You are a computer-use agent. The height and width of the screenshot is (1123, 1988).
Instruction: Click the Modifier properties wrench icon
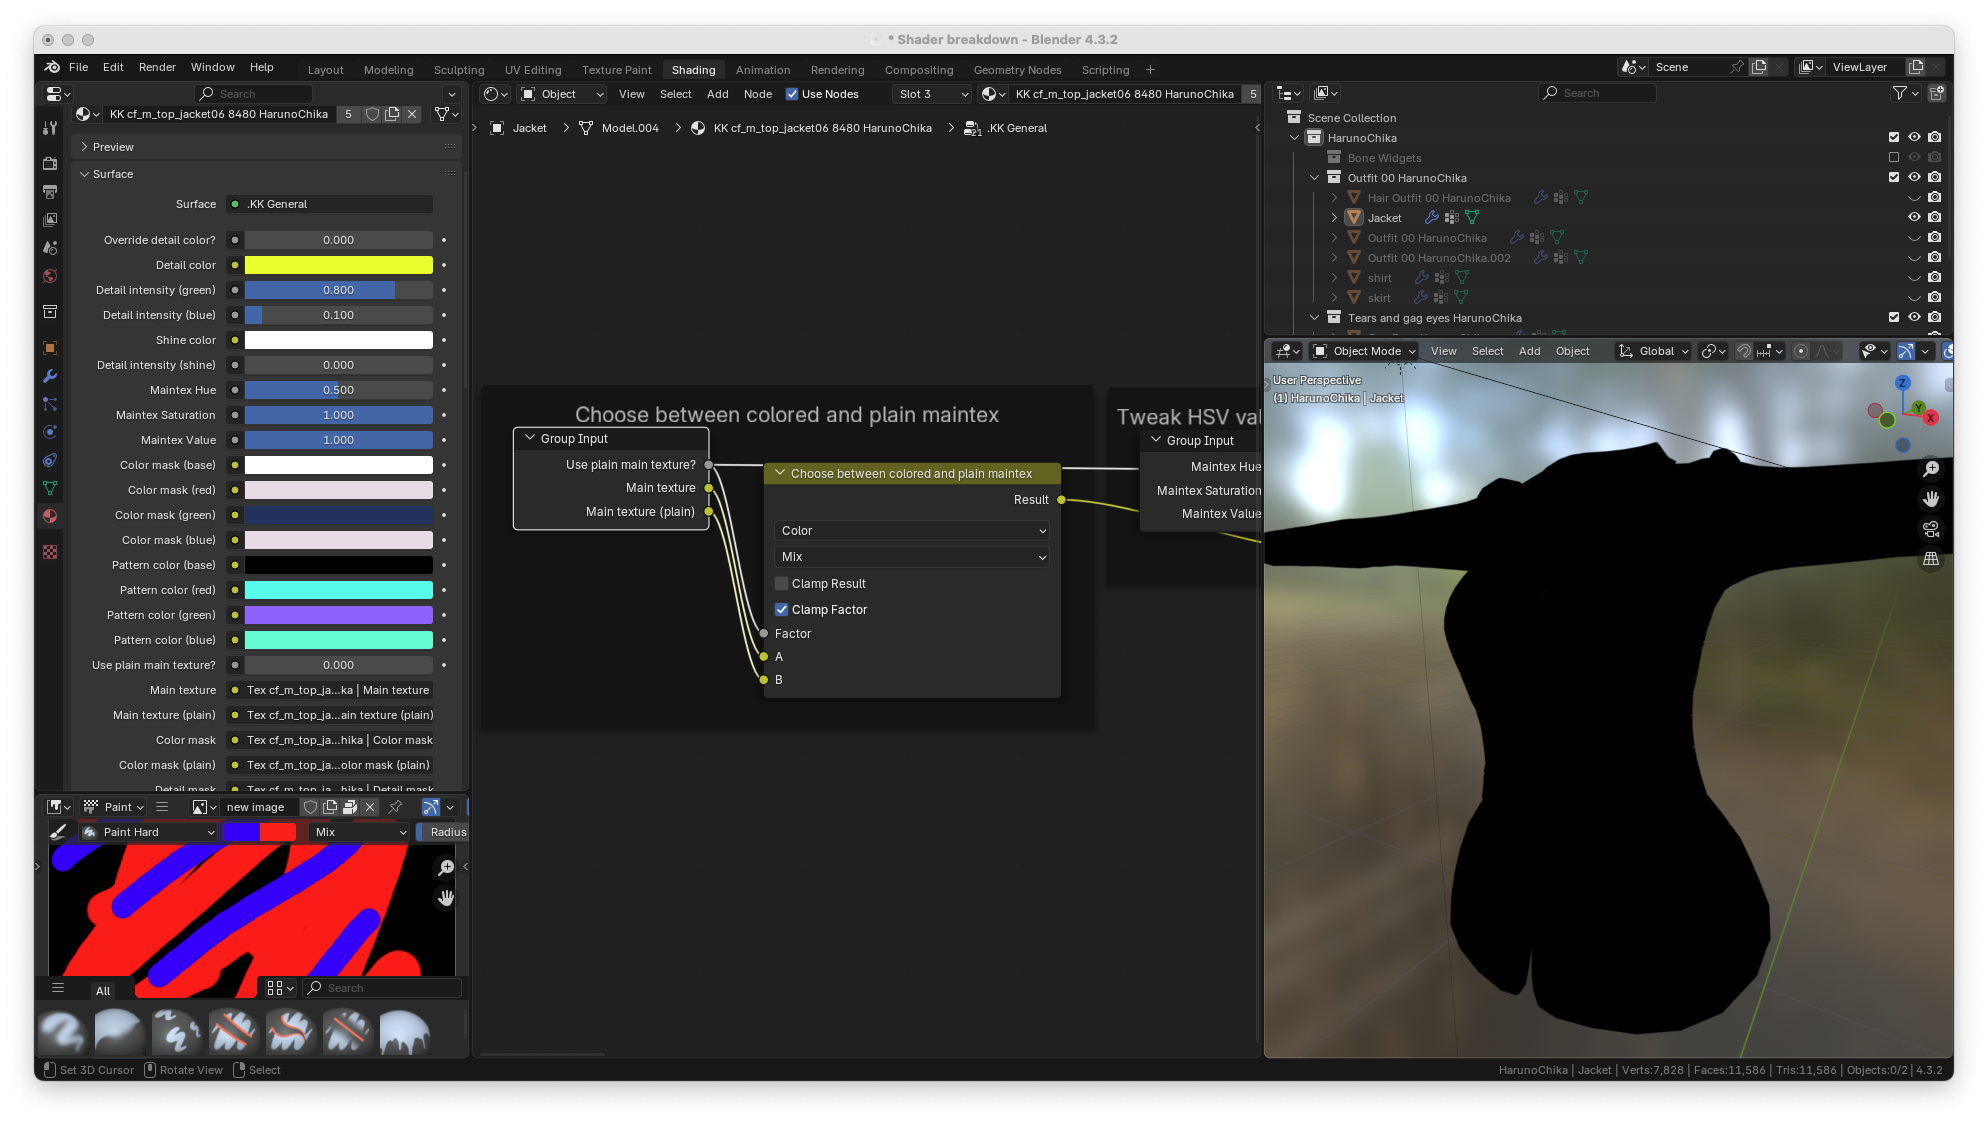click(x=50, y=376)
